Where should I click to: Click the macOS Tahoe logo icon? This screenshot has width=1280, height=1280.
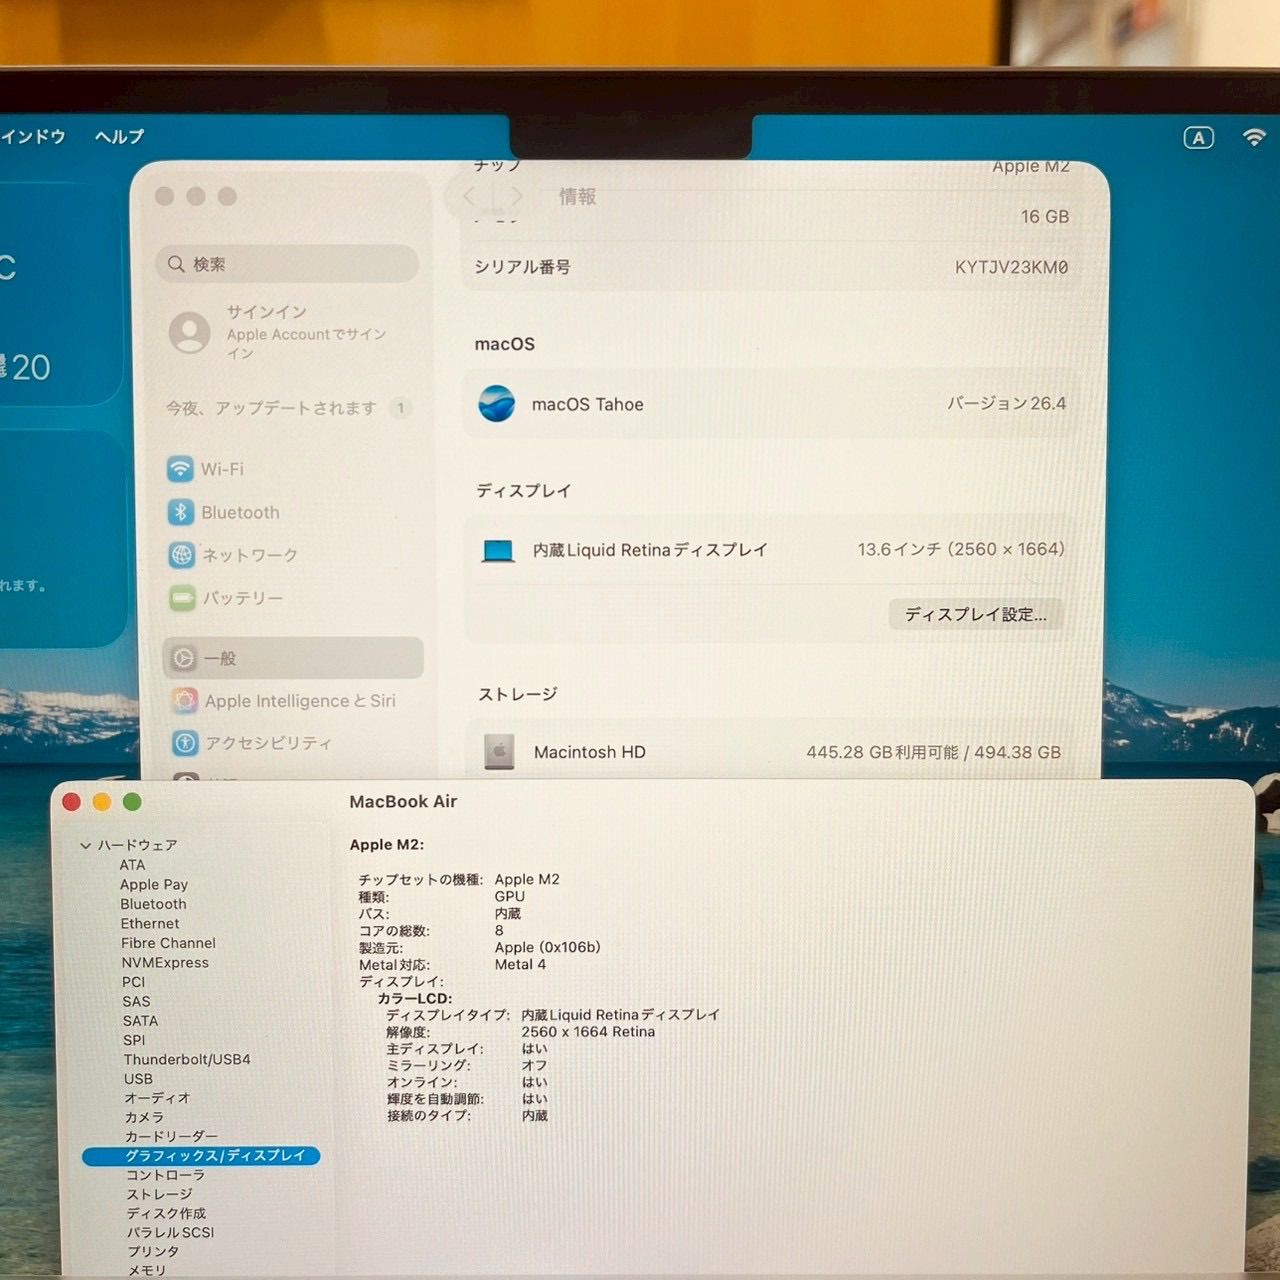click(x=497, y=404)
